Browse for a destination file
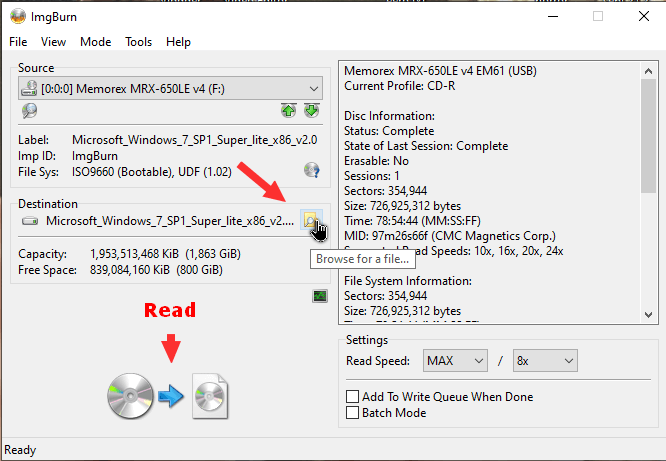 (311, 220)
